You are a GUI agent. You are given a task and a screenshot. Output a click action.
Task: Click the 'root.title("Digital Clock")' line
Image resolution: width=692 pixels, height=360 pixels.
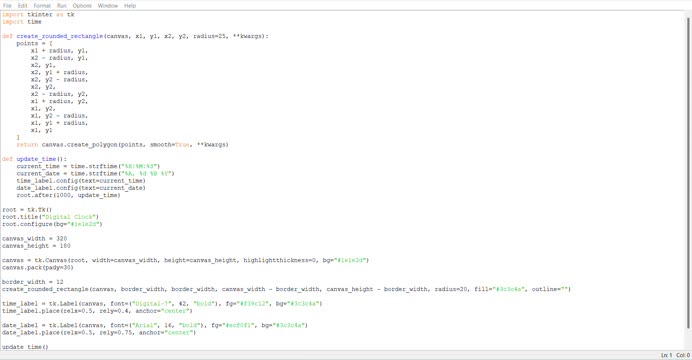point(50,217)
